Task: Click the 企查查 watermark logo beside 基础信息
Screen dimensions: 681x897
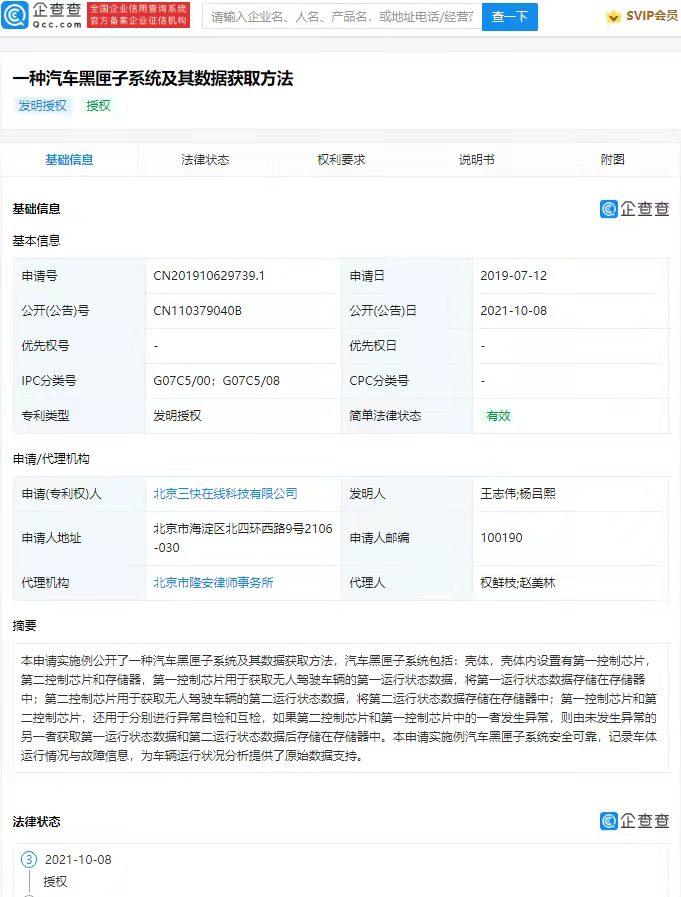Action: pos(635,209)
